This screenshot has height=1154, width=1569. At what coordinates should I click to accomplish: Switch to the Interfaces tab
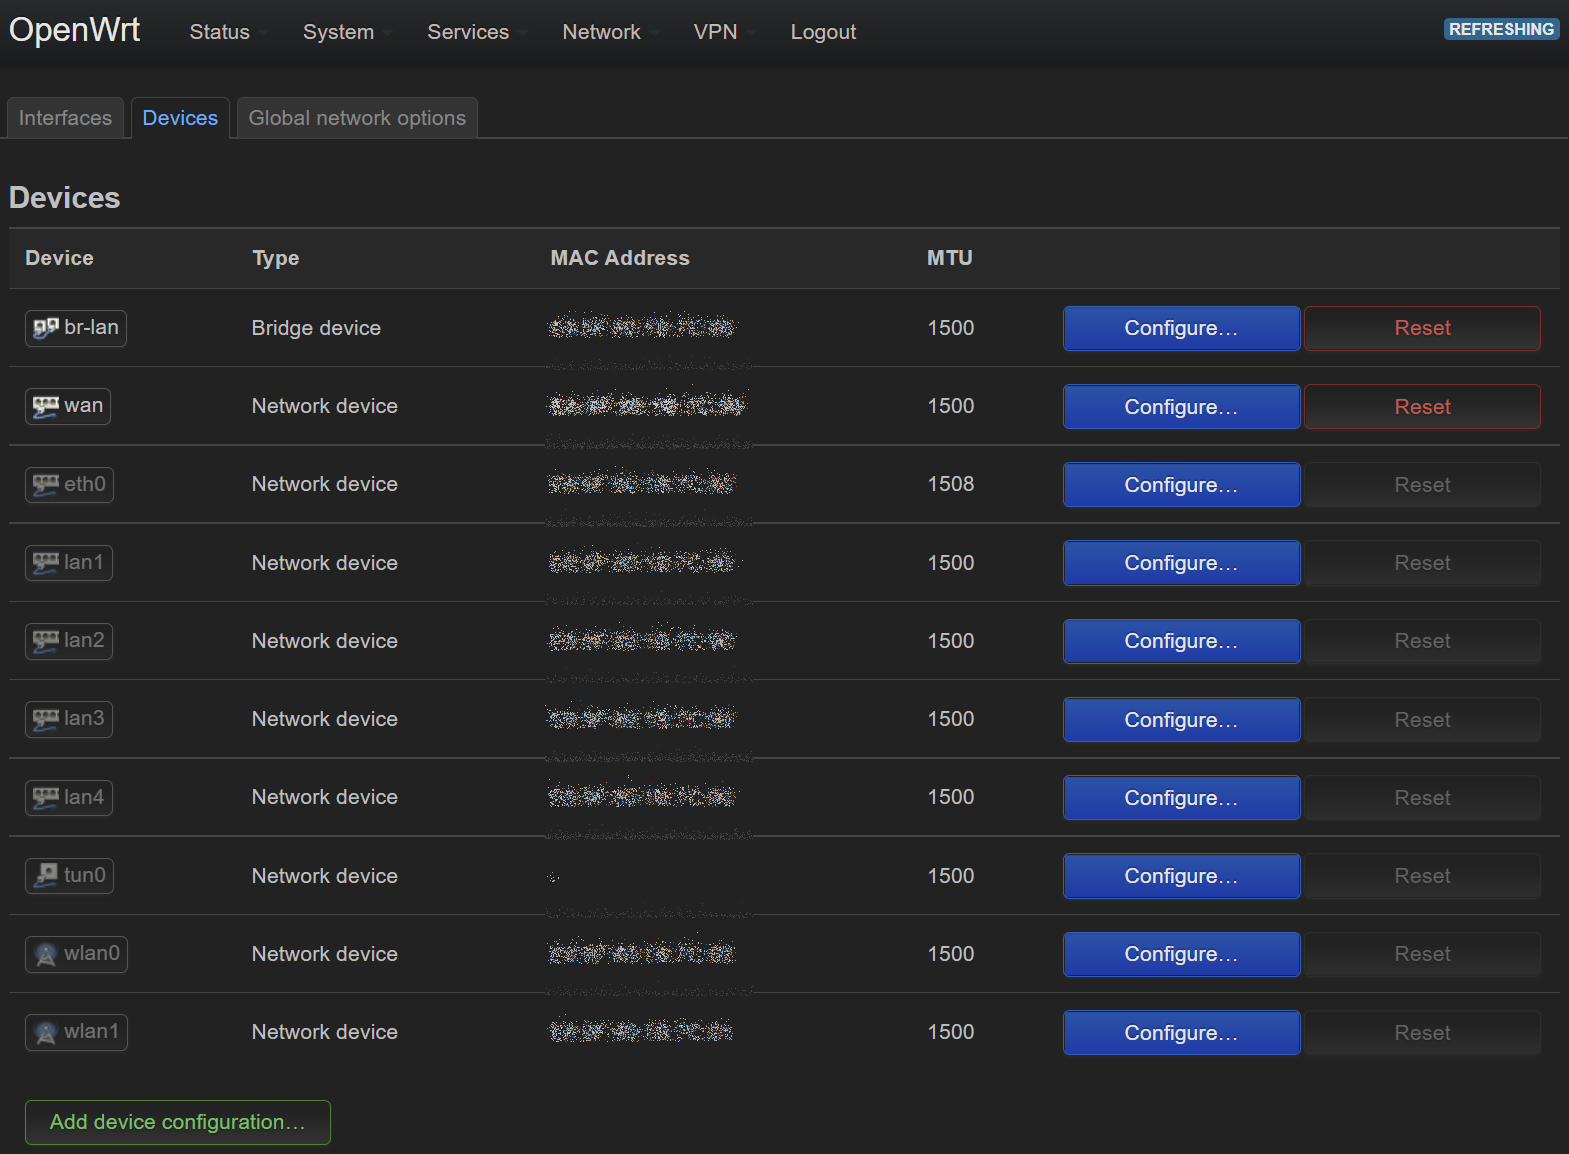click(x=65, y=118)
